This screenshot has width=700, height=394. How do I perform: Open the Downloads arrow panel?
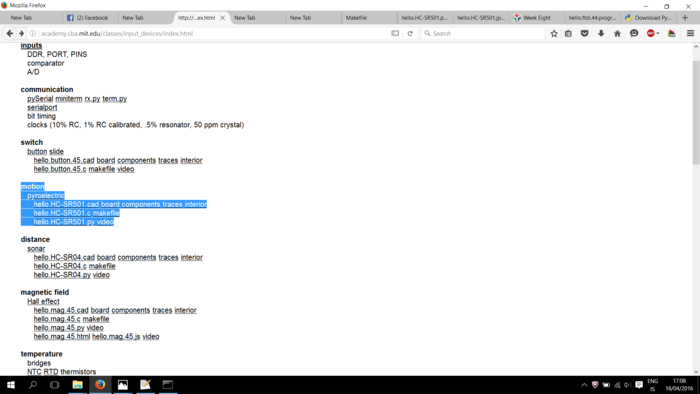click(x=601, y=33)
